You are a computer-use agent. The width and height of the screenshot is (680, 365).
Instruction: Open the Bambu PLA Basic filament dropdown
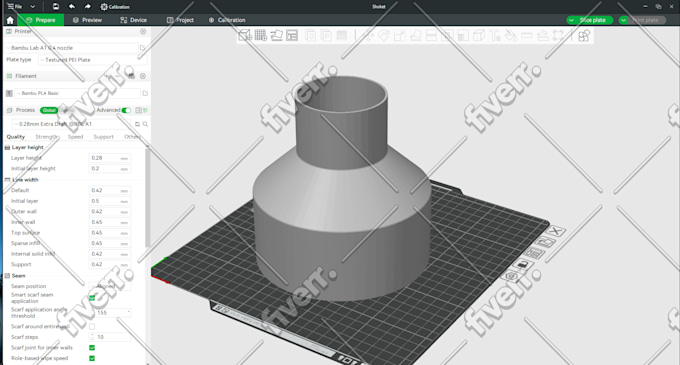[x=78, y=93]
